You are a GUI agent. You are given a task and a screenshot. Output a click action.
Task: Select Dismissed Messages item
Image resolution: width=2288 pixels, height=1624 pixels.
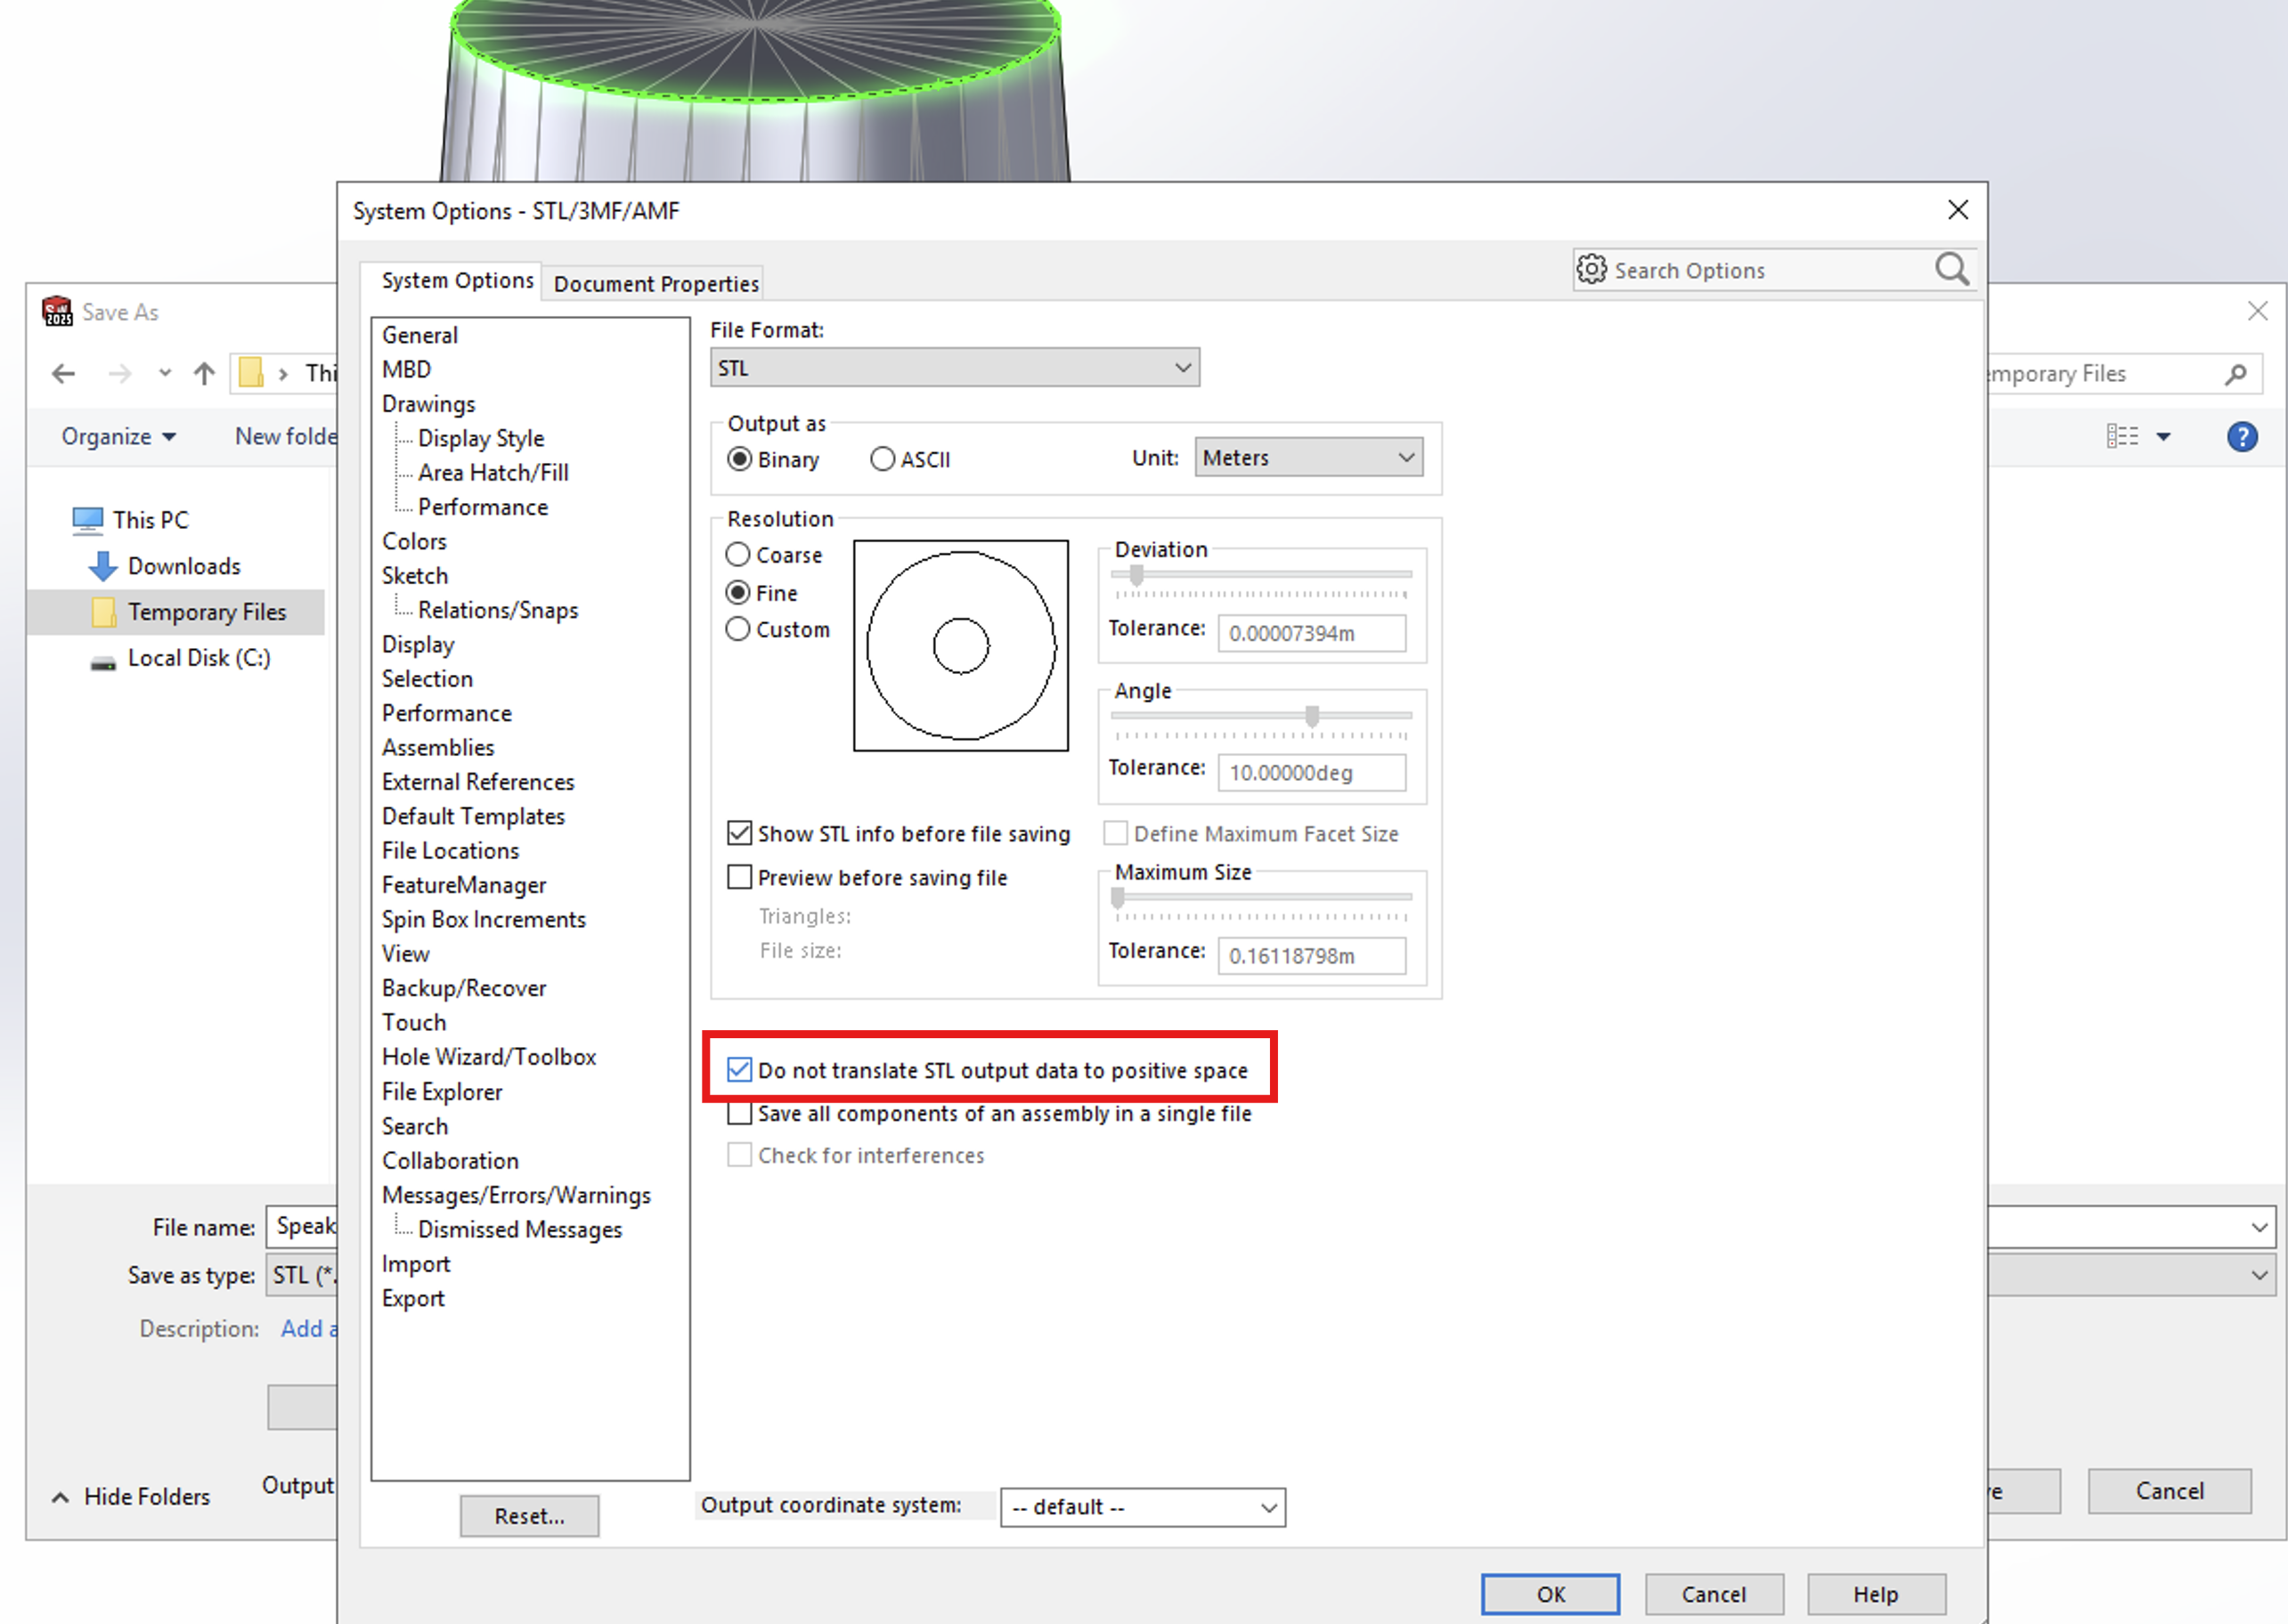[520, 1230]
